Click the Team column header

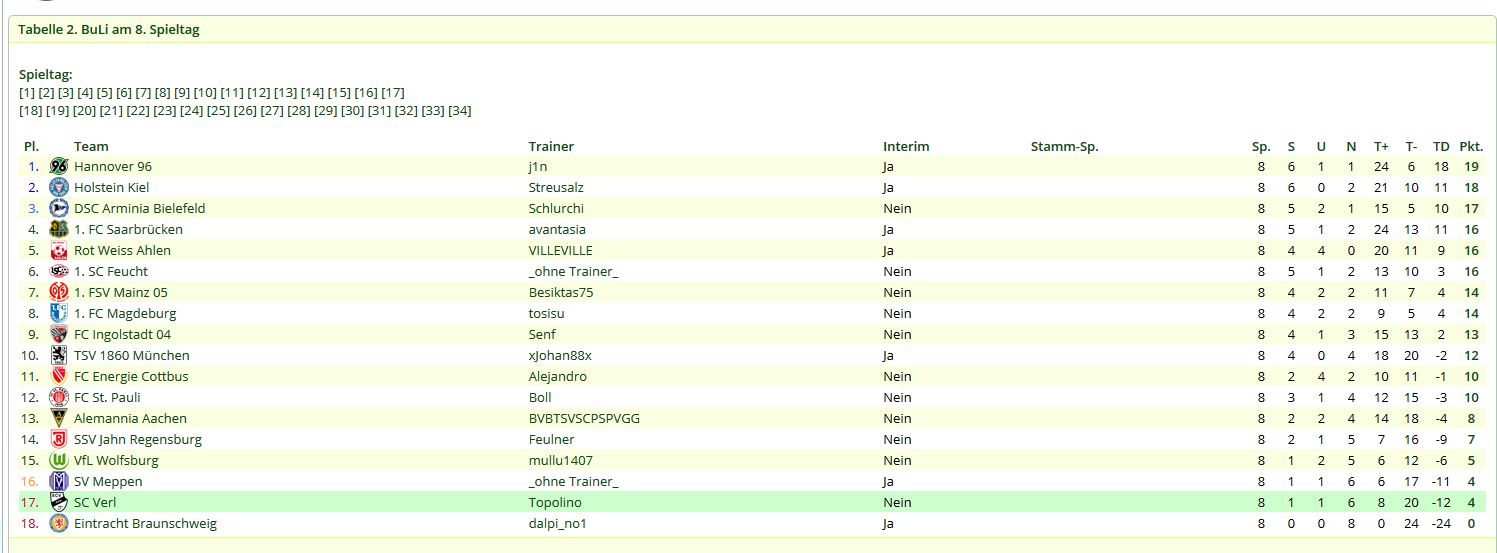click(x=91, y=146)
